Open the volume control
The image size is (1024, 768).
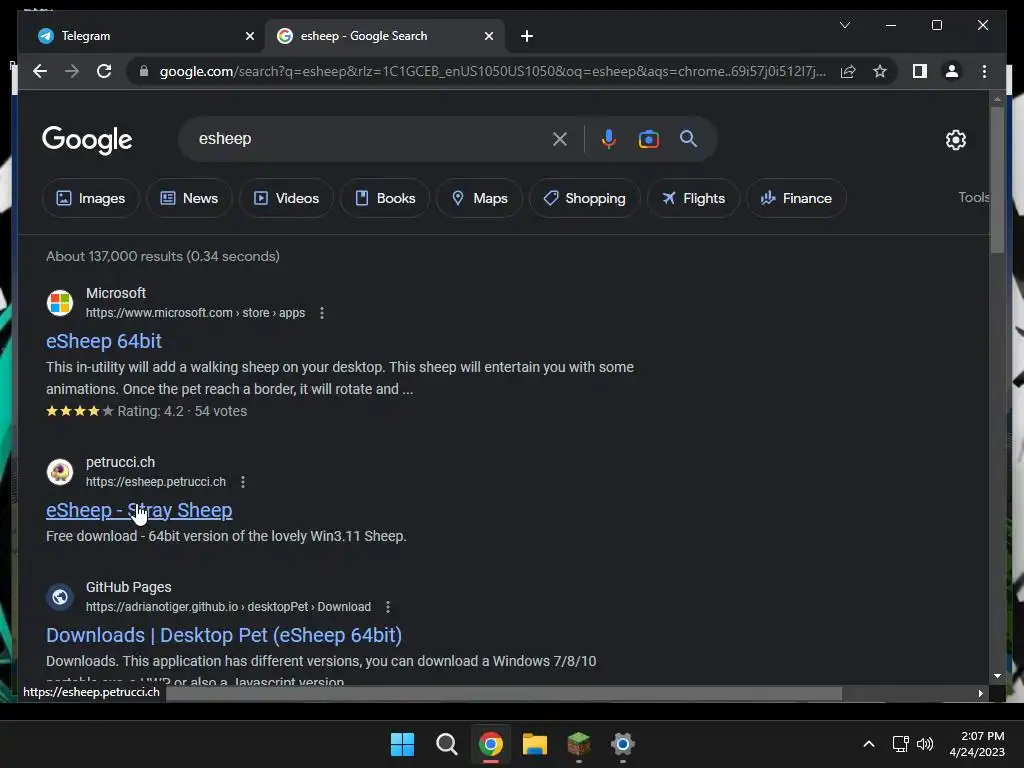925,744
